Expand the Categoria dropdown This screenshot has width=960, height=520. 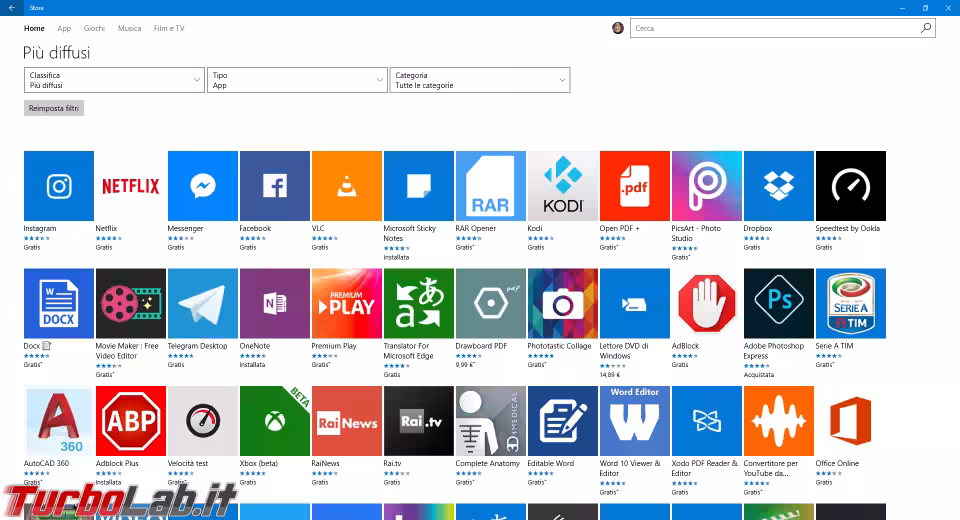[x=480, y=81]
